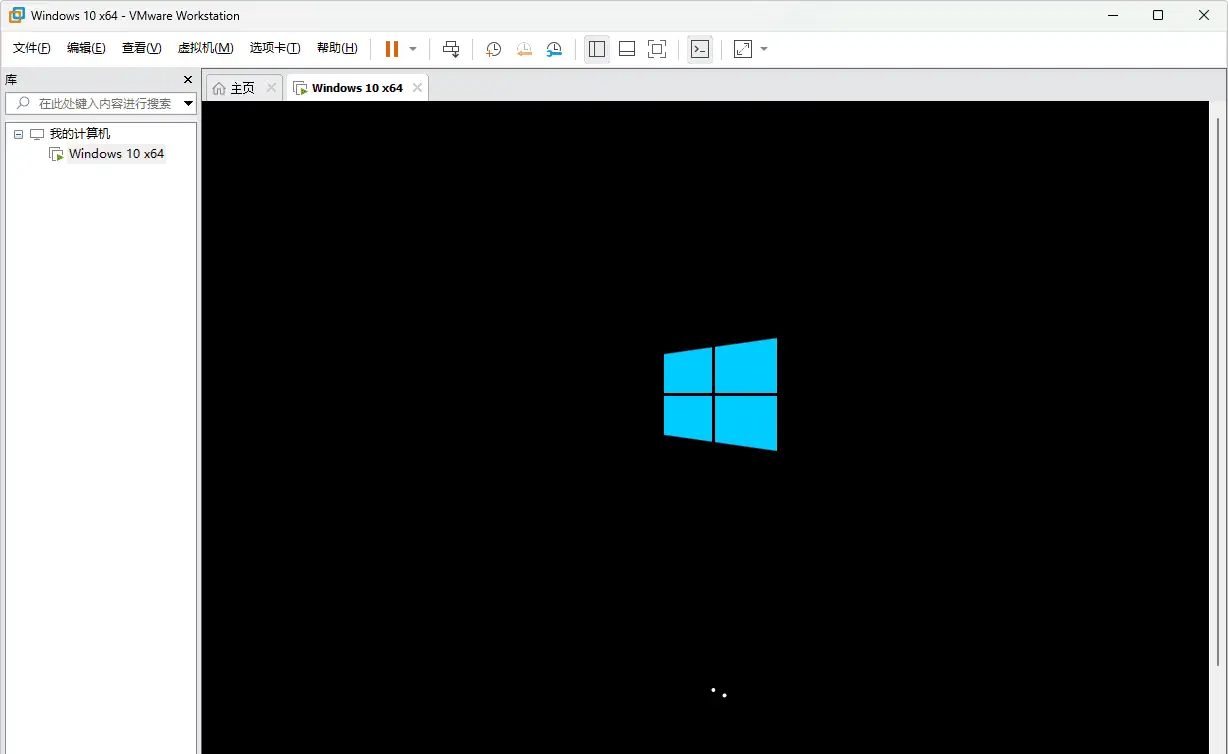Open the 文件(F) menu
Viewport: 1228px width, 754px height.
tap(32, 48)
